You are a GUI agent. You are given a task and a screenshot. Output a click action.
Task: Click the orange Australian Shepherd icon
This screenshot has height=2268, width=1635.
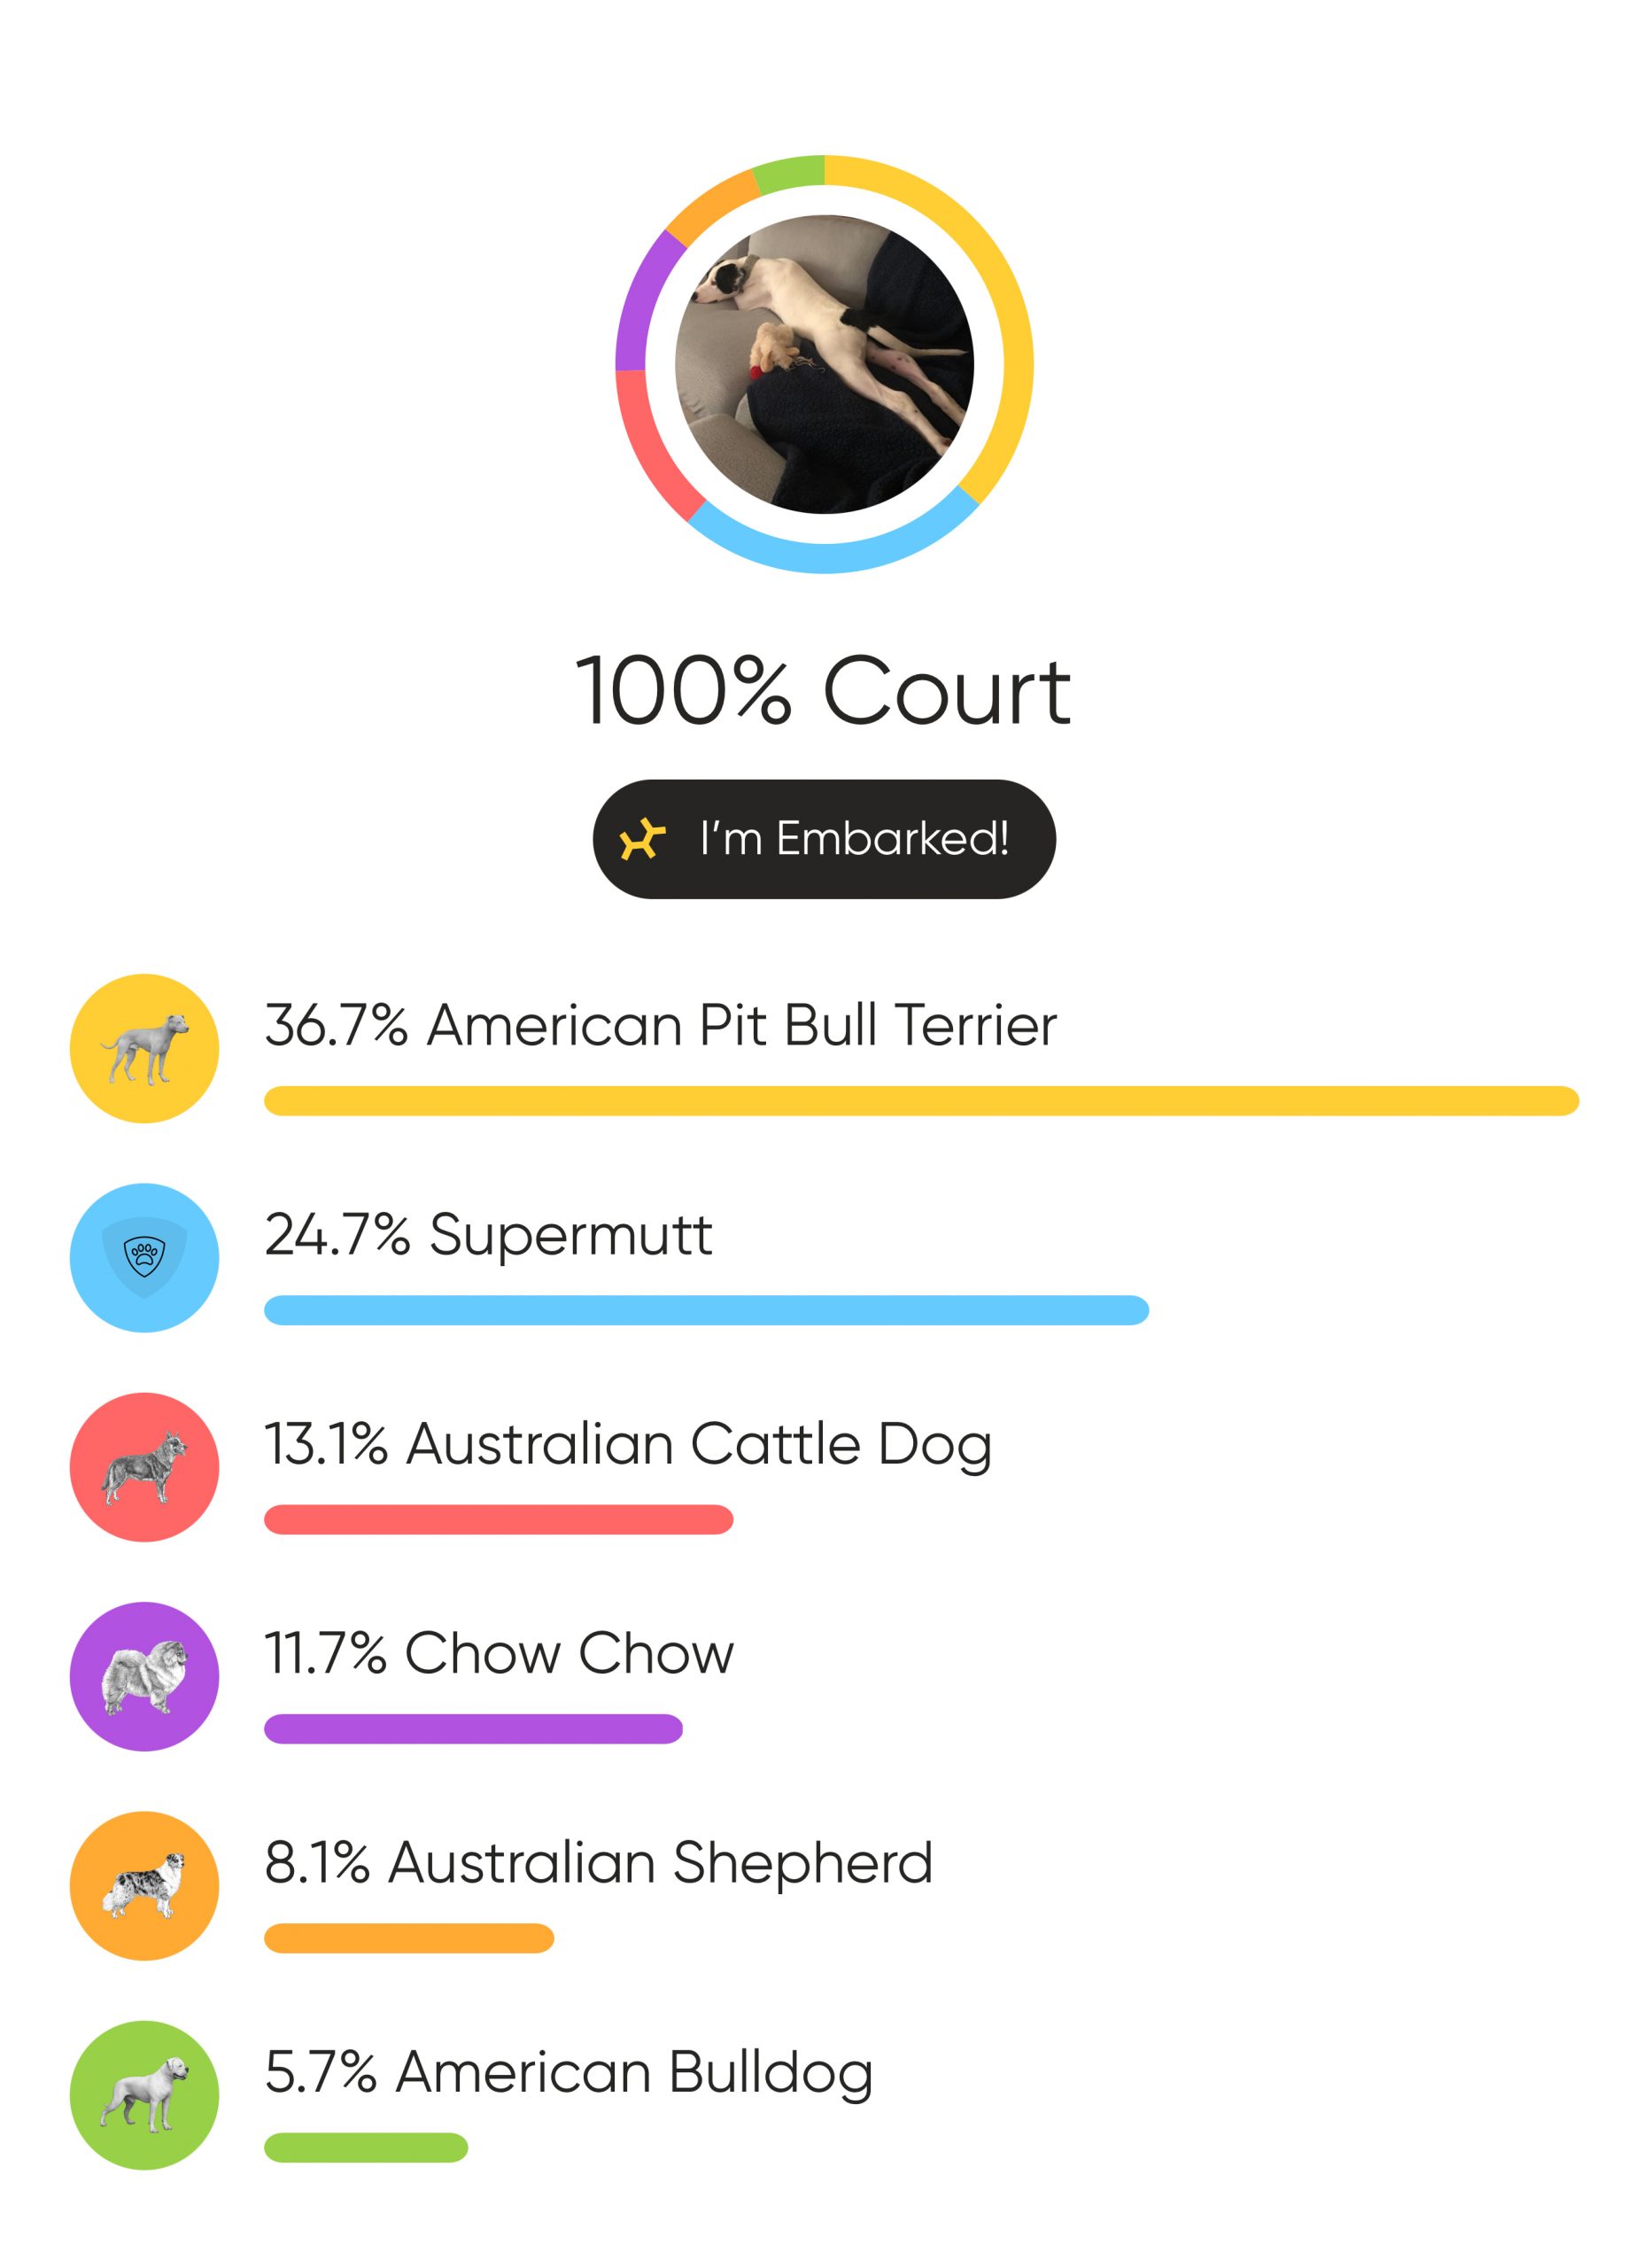coord(144,1885)
